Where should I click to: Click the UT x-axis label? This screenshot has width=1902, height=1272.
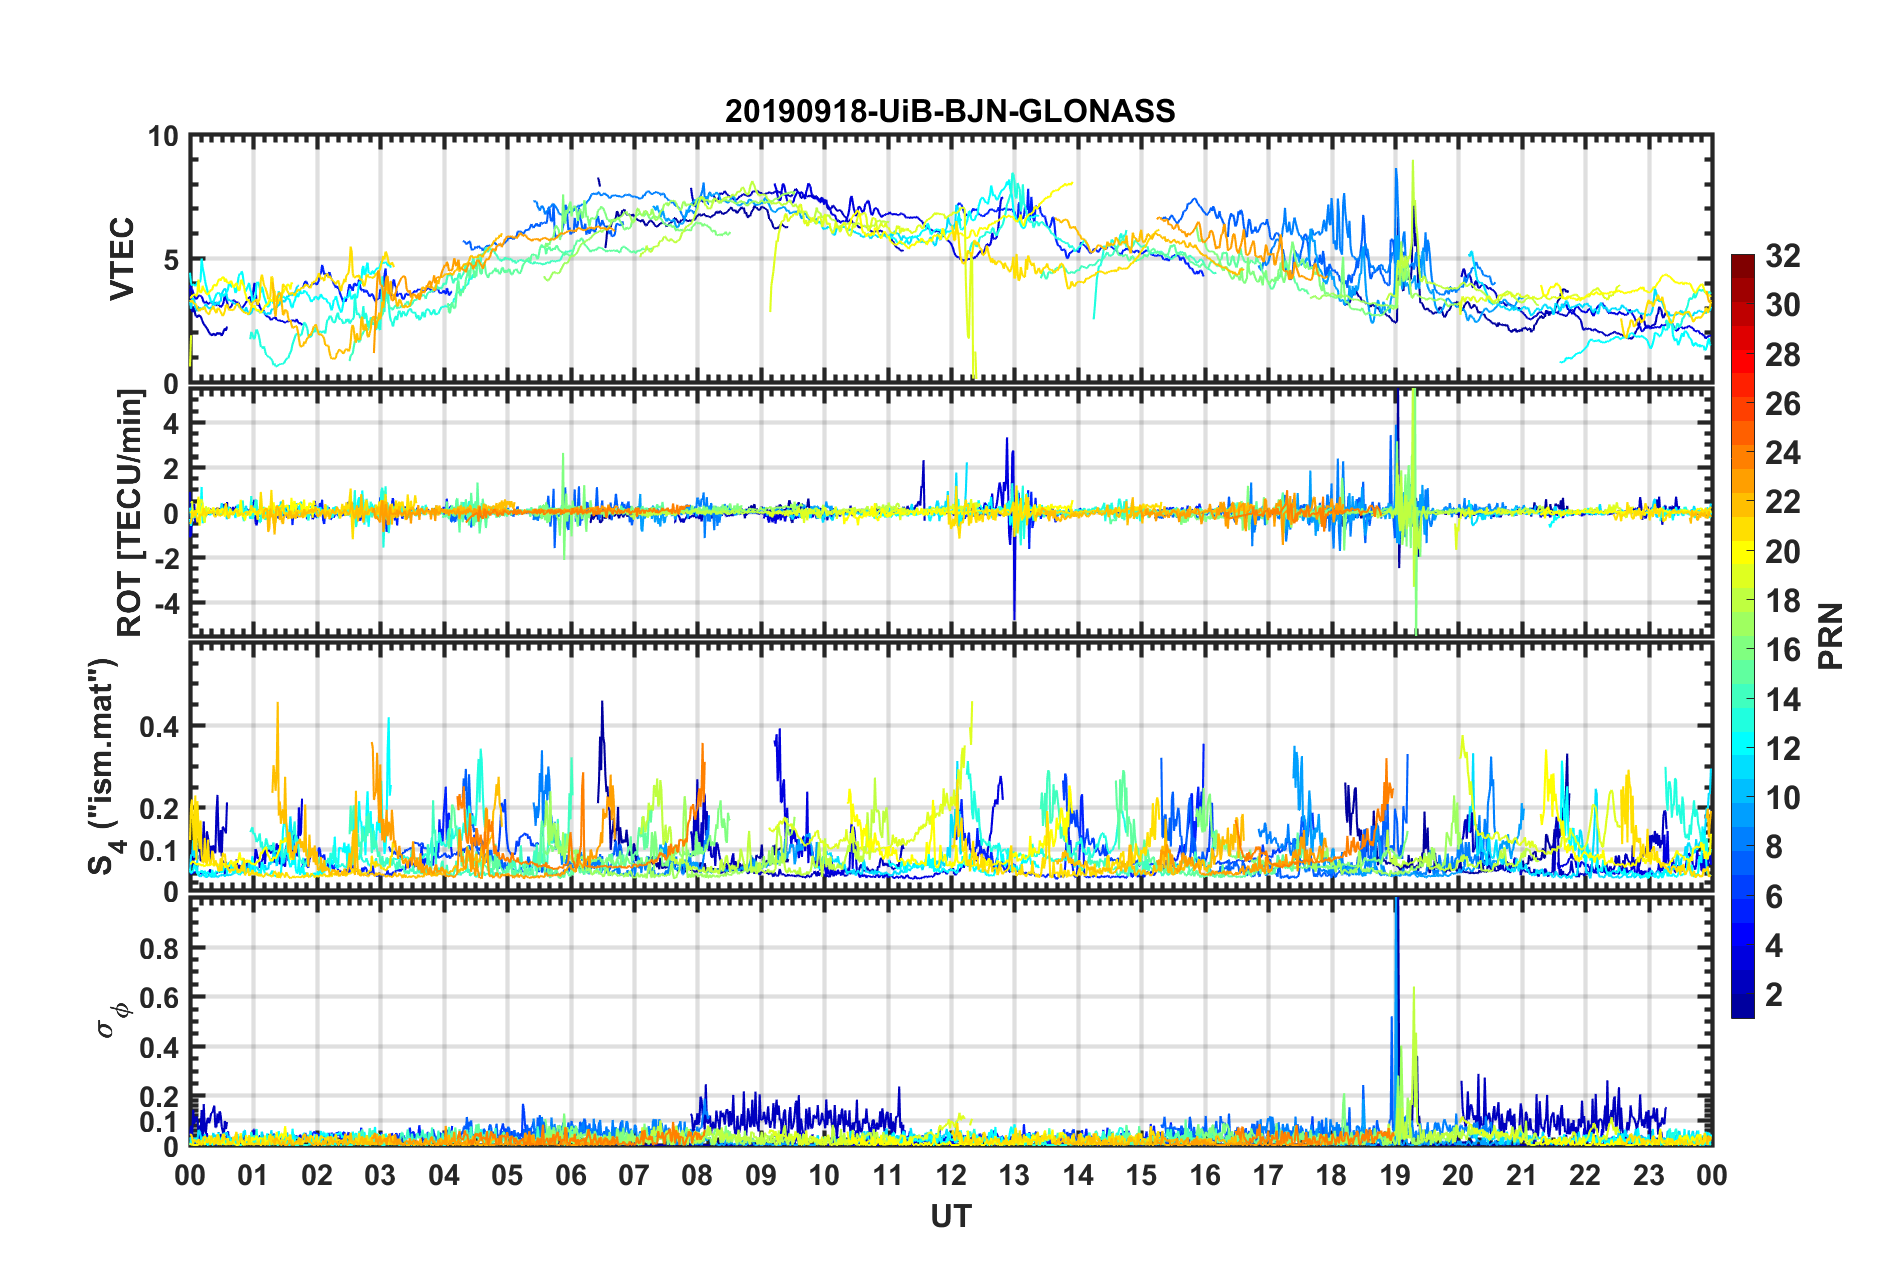click(951, 1216)
